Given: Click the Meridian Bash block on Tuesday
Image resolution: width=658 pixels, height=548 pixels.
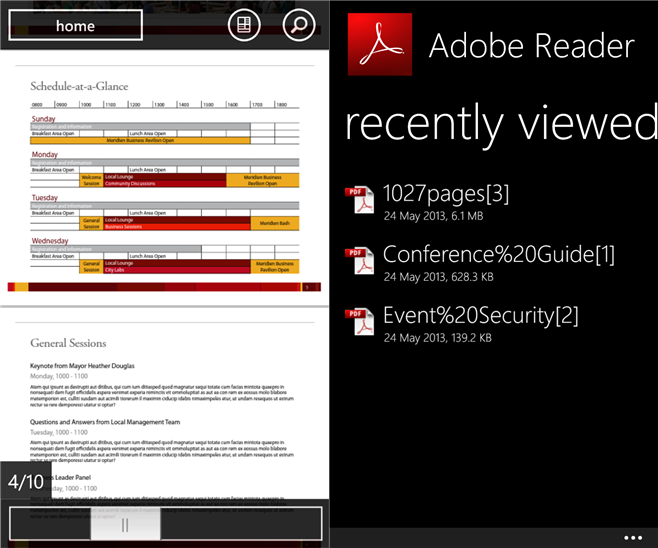Looking at the screenshot, I should point(275,223).
